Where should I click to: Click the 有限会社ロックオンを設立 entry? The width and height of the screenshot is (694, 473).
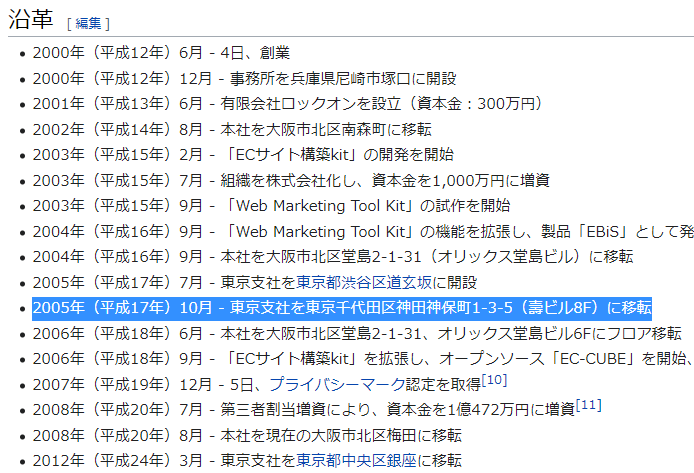(x=288, y=104)
